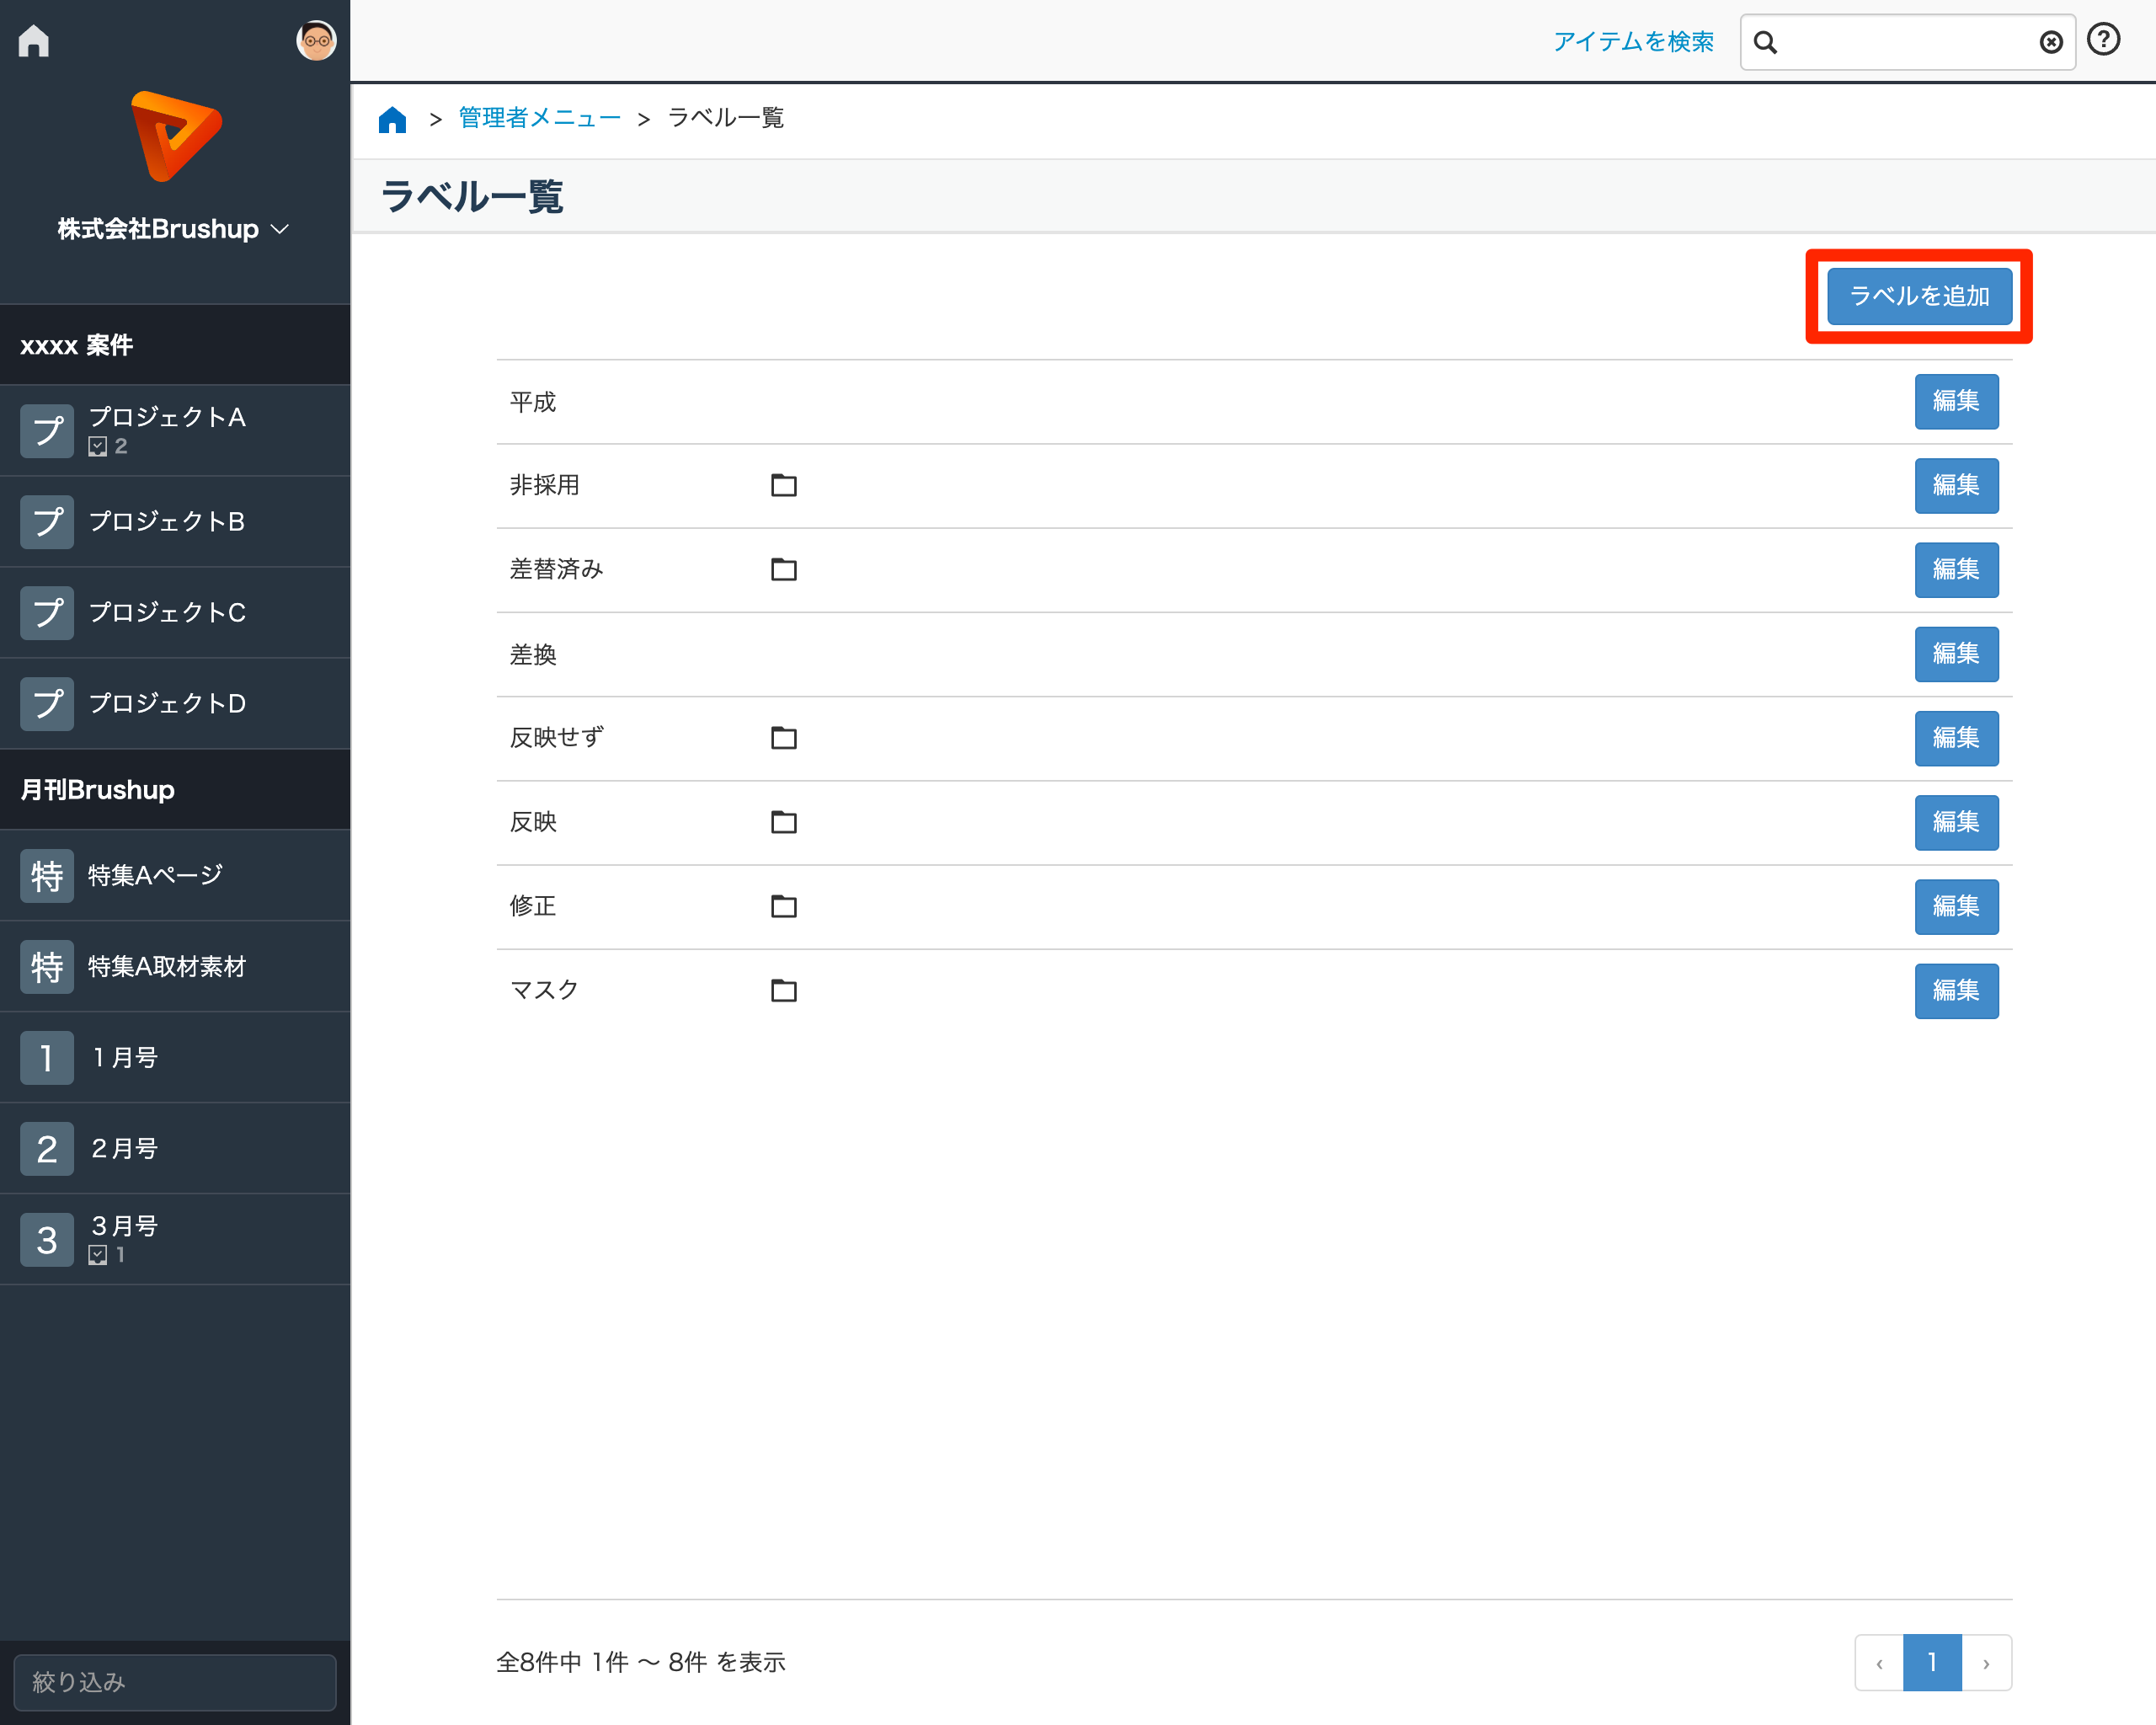This screenshot has width=2156, height=1725.
Task: Go to previous page arrow
Action: pyautogui.click(x=1879, y=1663)
